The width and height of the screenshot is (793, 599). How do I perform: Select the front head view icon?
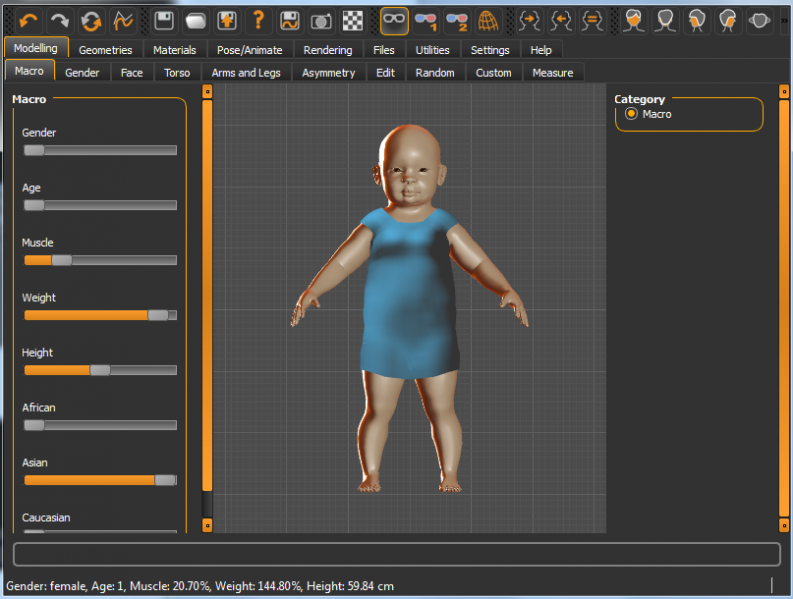coord(633,19)
